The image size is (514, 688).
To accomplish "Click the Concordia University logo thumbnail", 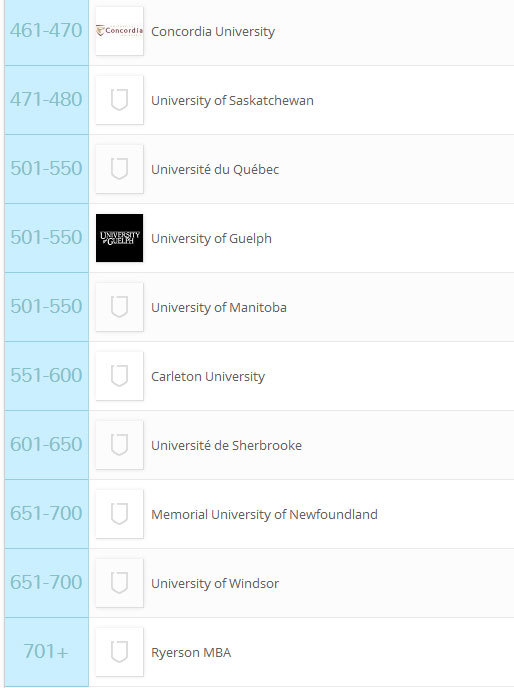I will point(119,31).
